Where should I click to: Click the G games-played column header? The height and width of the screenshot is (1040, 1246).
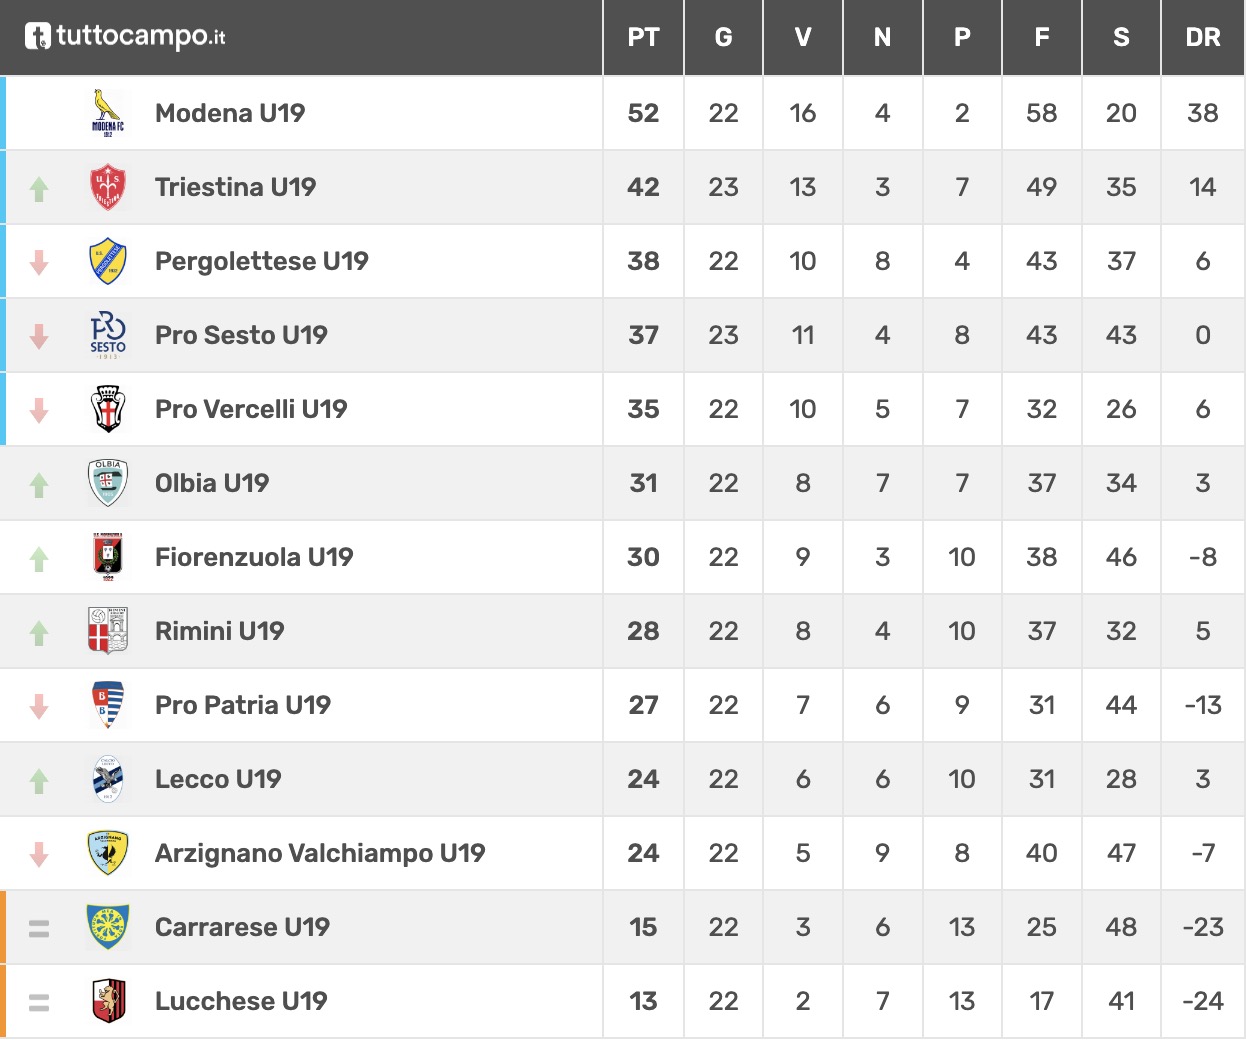[x=723, y=37]
